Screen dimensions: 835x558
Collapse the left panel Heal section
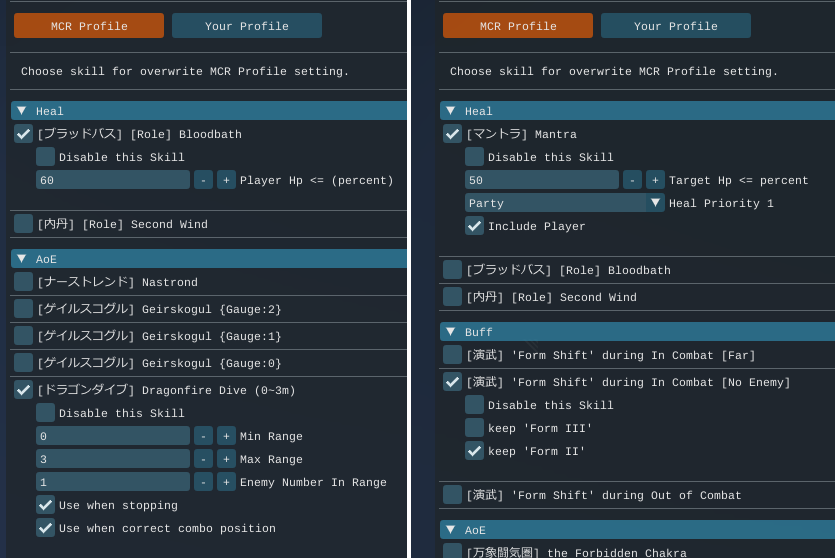click(x=21, y=111)
